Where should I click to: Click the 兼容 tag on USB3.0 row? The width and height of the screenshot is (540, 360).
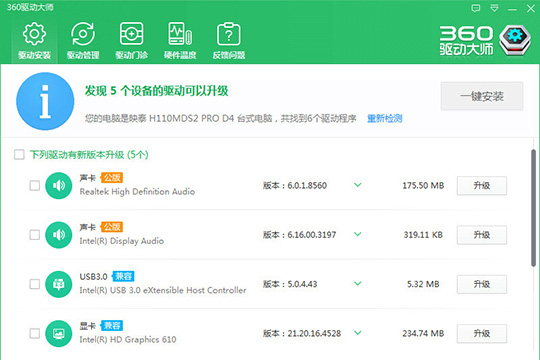(123, 276)
